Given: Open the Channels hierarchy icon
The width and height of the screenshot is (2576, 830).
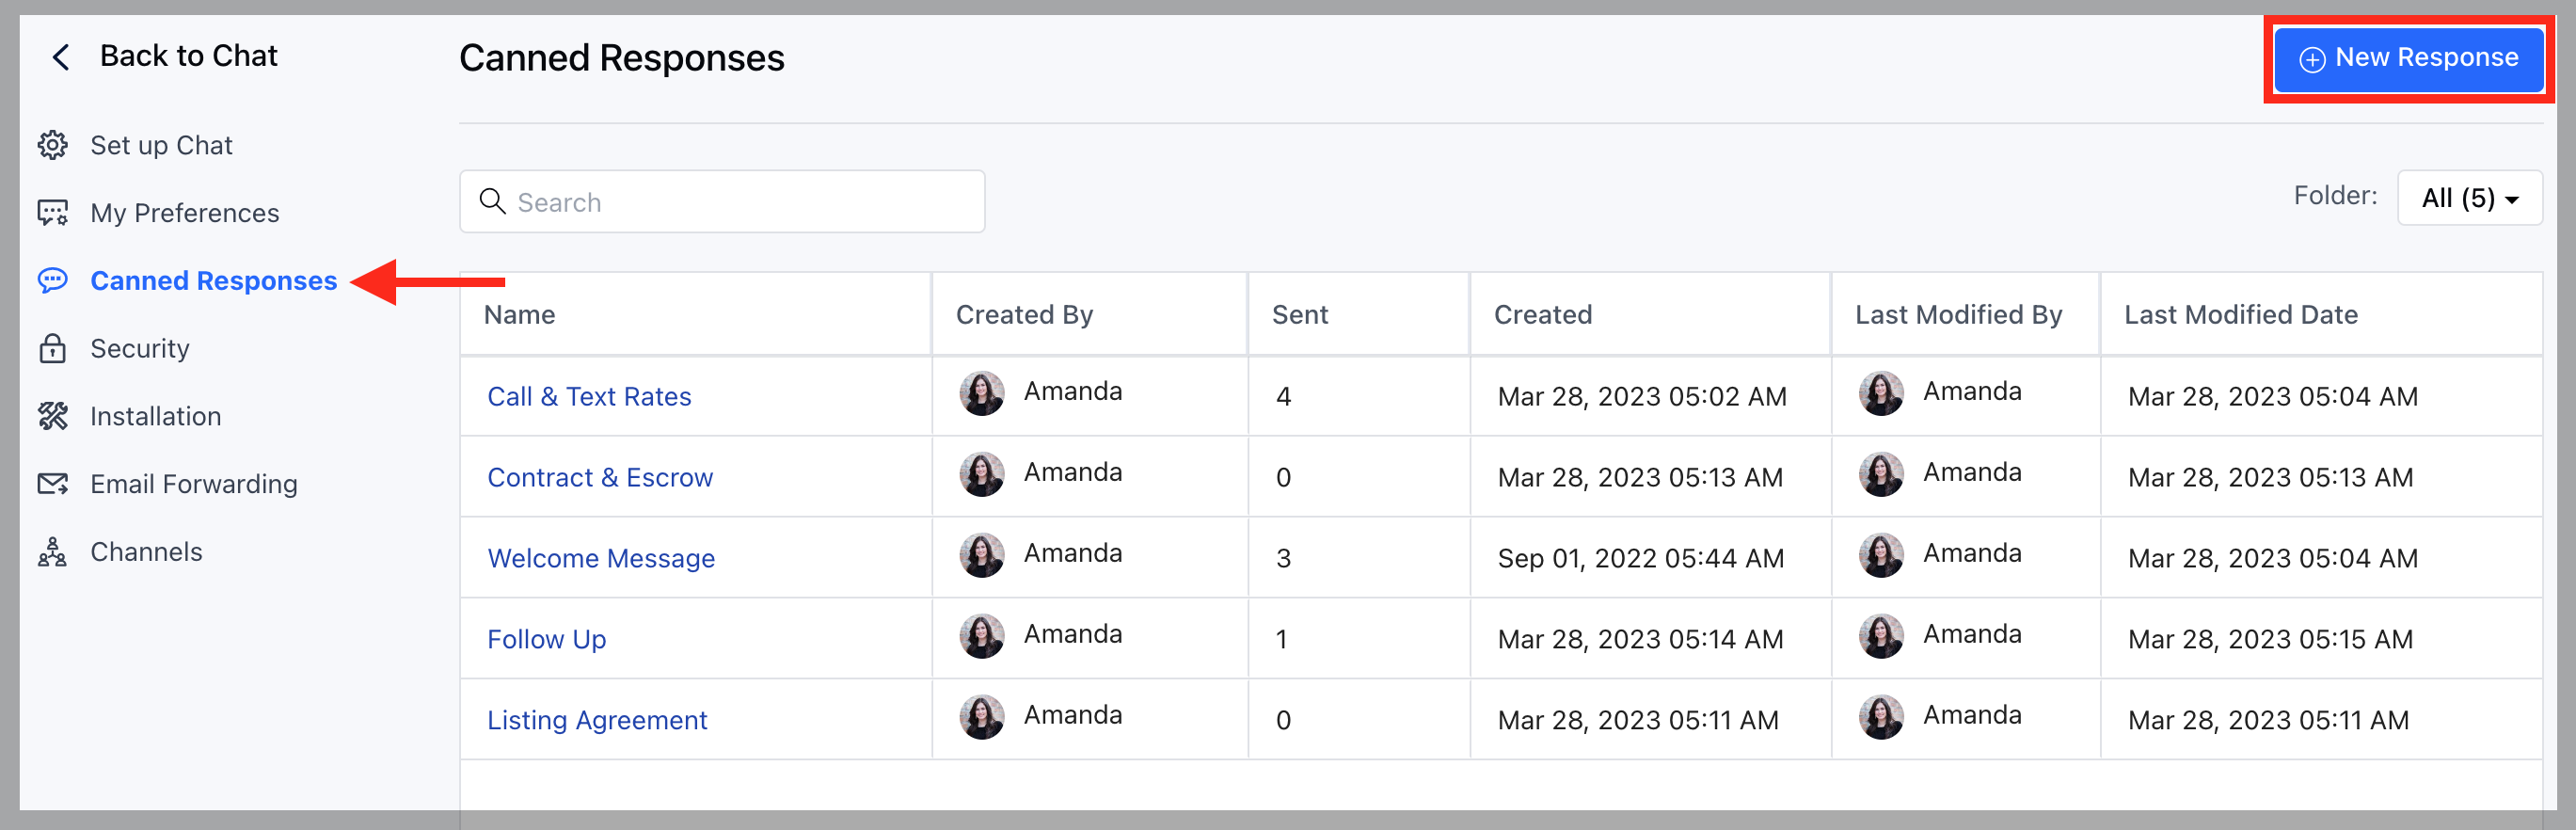Looking at the screenshot, I should click(x=53, y=551).
